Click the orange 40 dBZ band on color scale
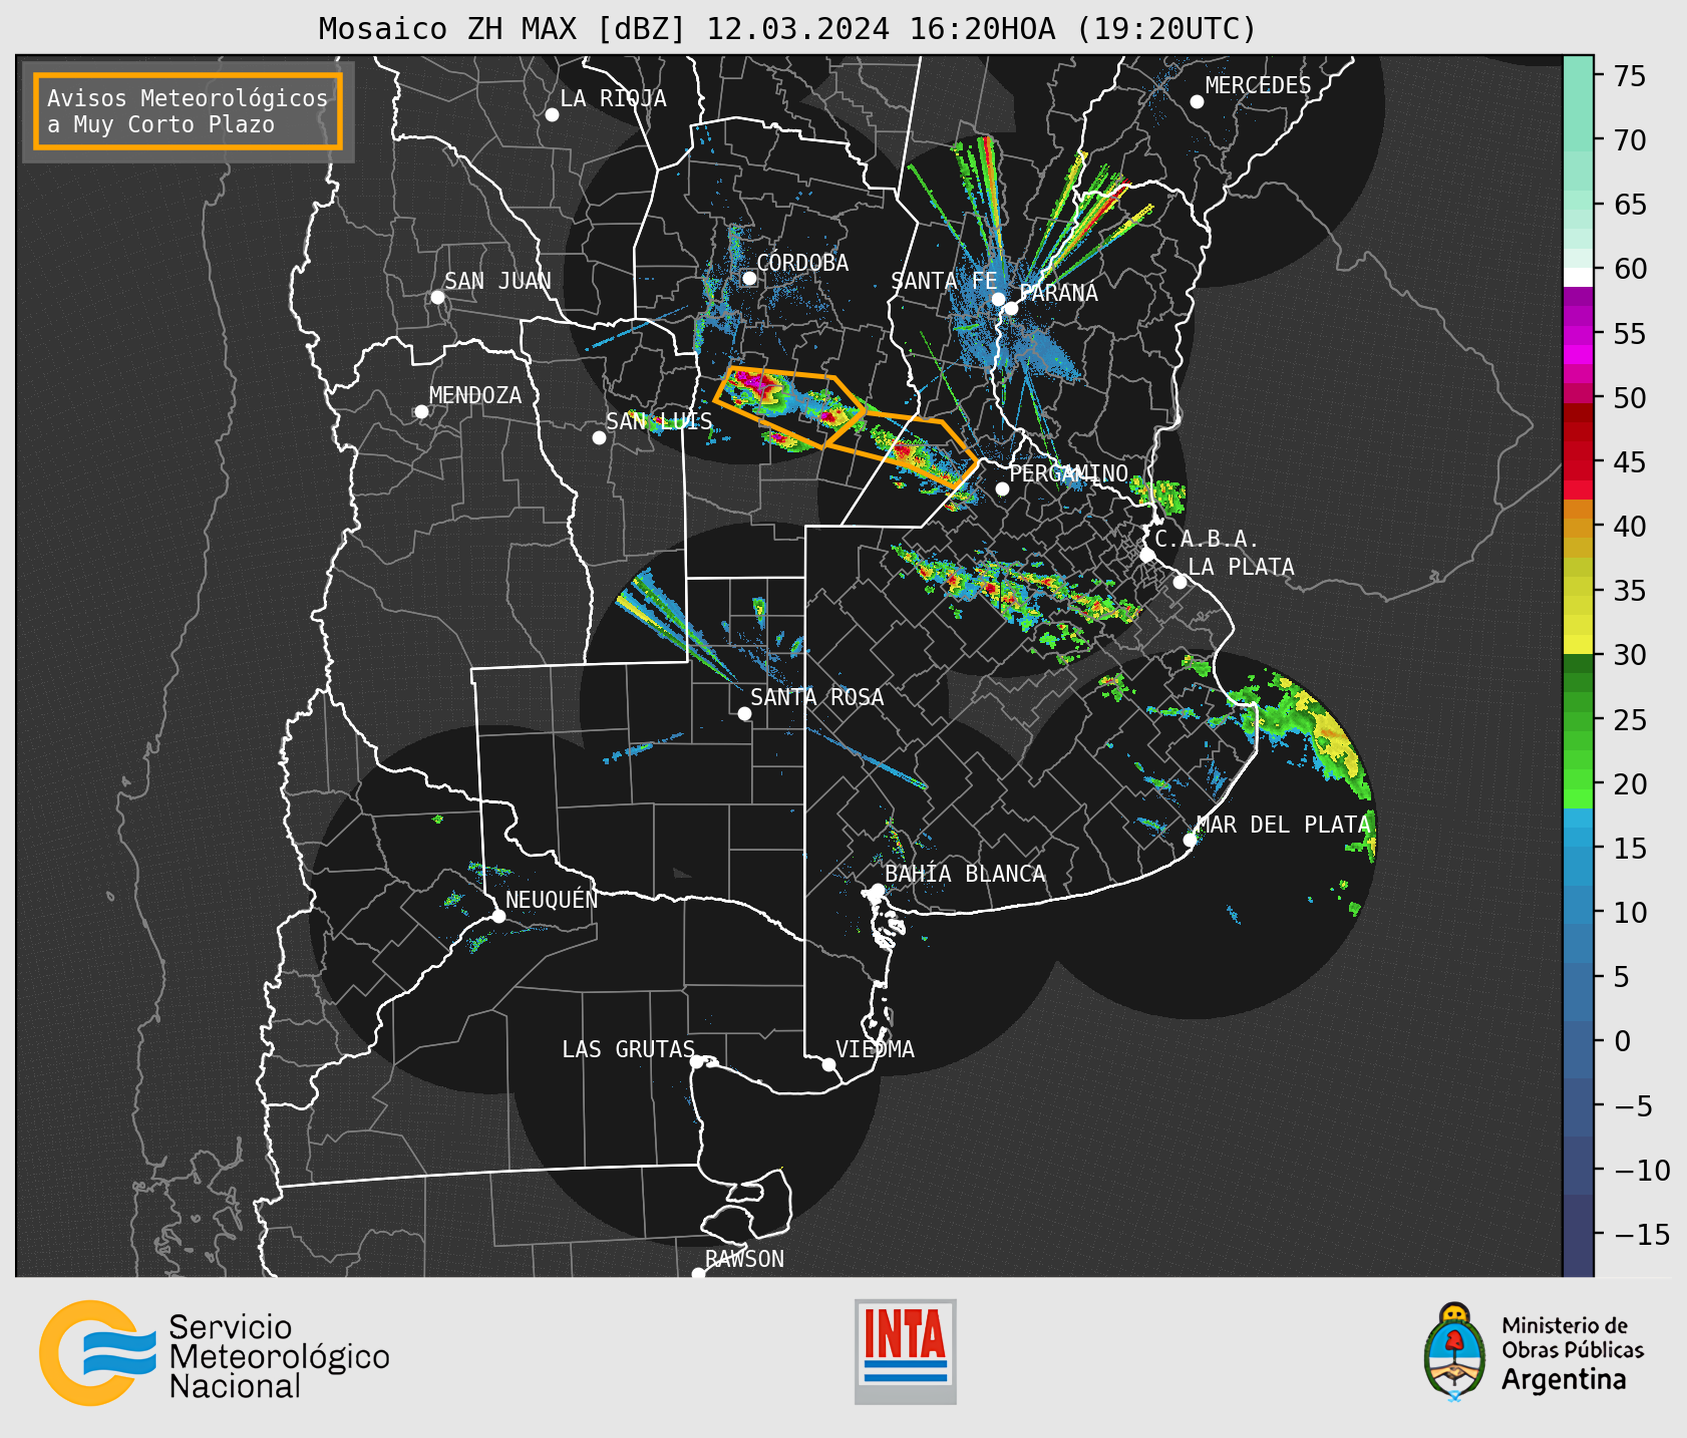The height and width of the screenshot is (1438, 1687). pyautogui.click(x=1578, y=527)
